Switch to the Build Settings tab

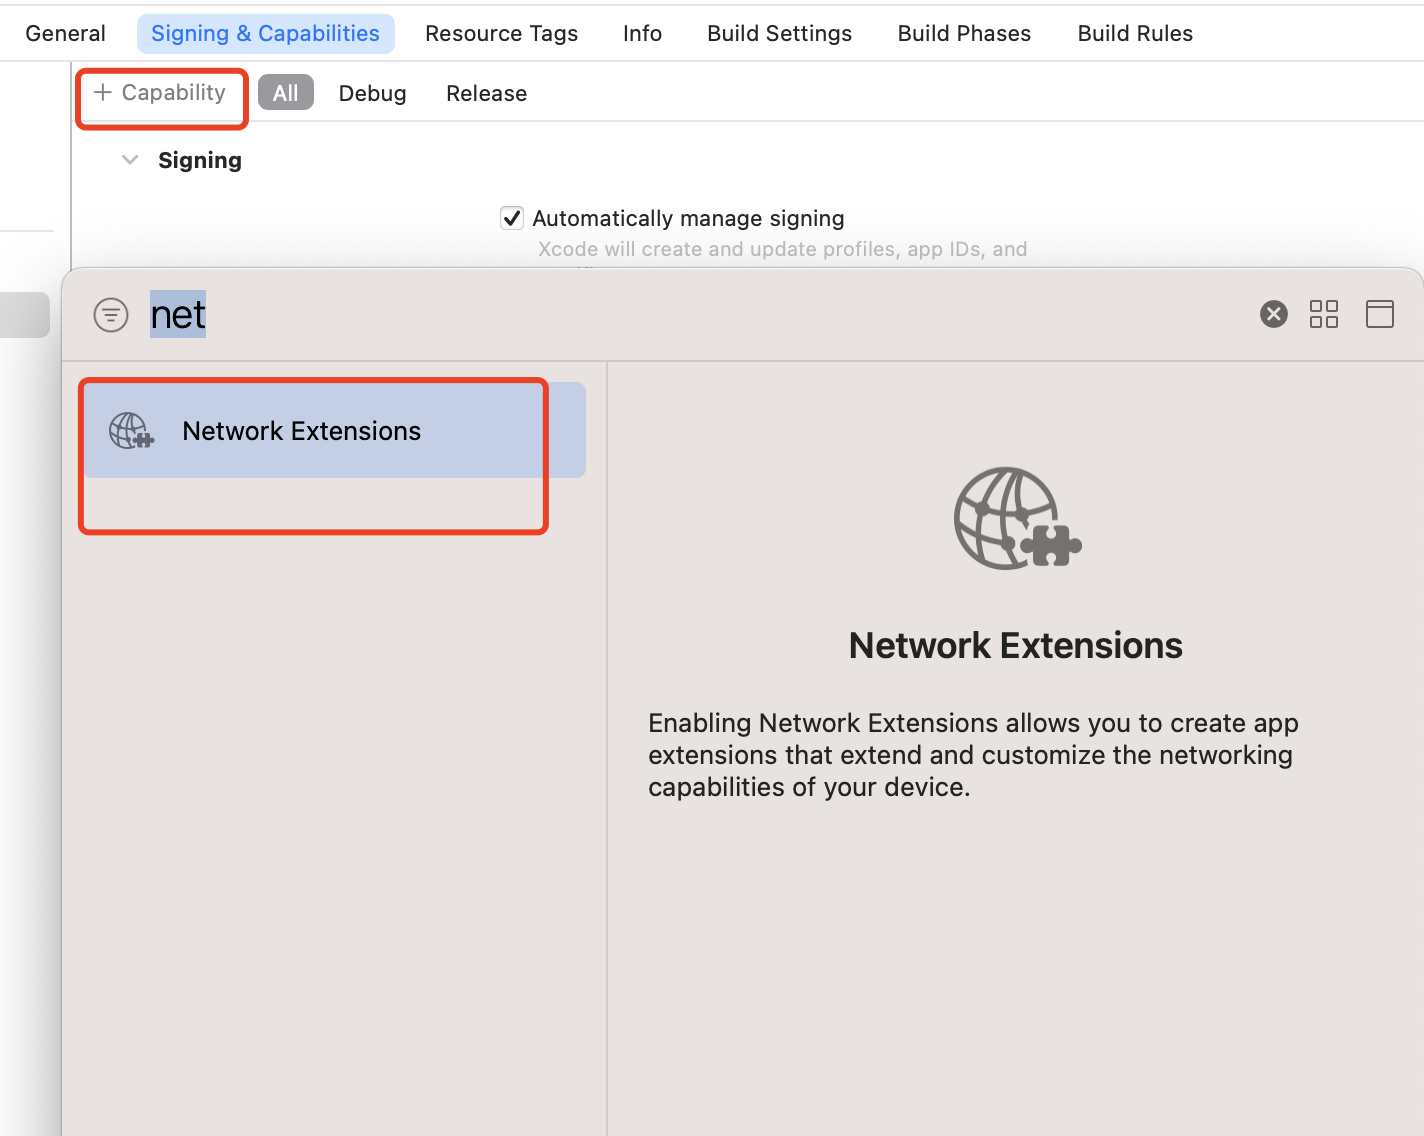[x=779, y=34]
